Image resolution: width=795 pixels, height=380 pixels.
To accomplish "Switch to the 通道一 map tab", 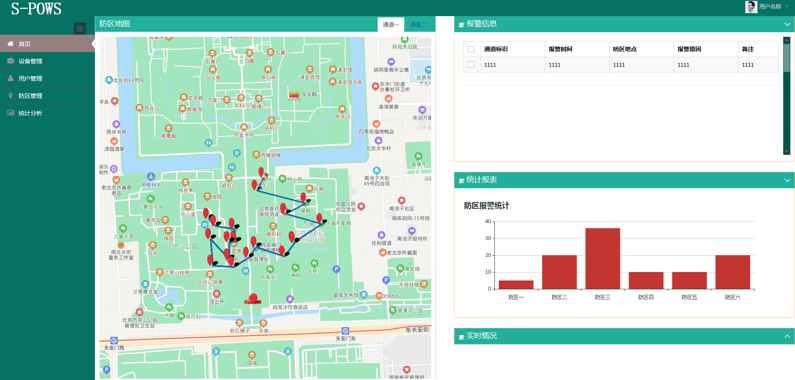I will (x=391, y=24).
